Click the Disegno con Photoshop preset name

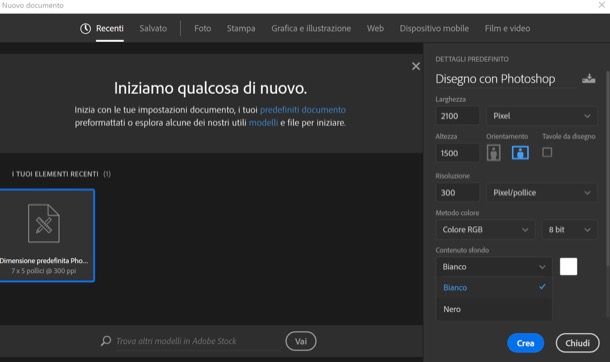pyautogui.click(x=495, y=79)
